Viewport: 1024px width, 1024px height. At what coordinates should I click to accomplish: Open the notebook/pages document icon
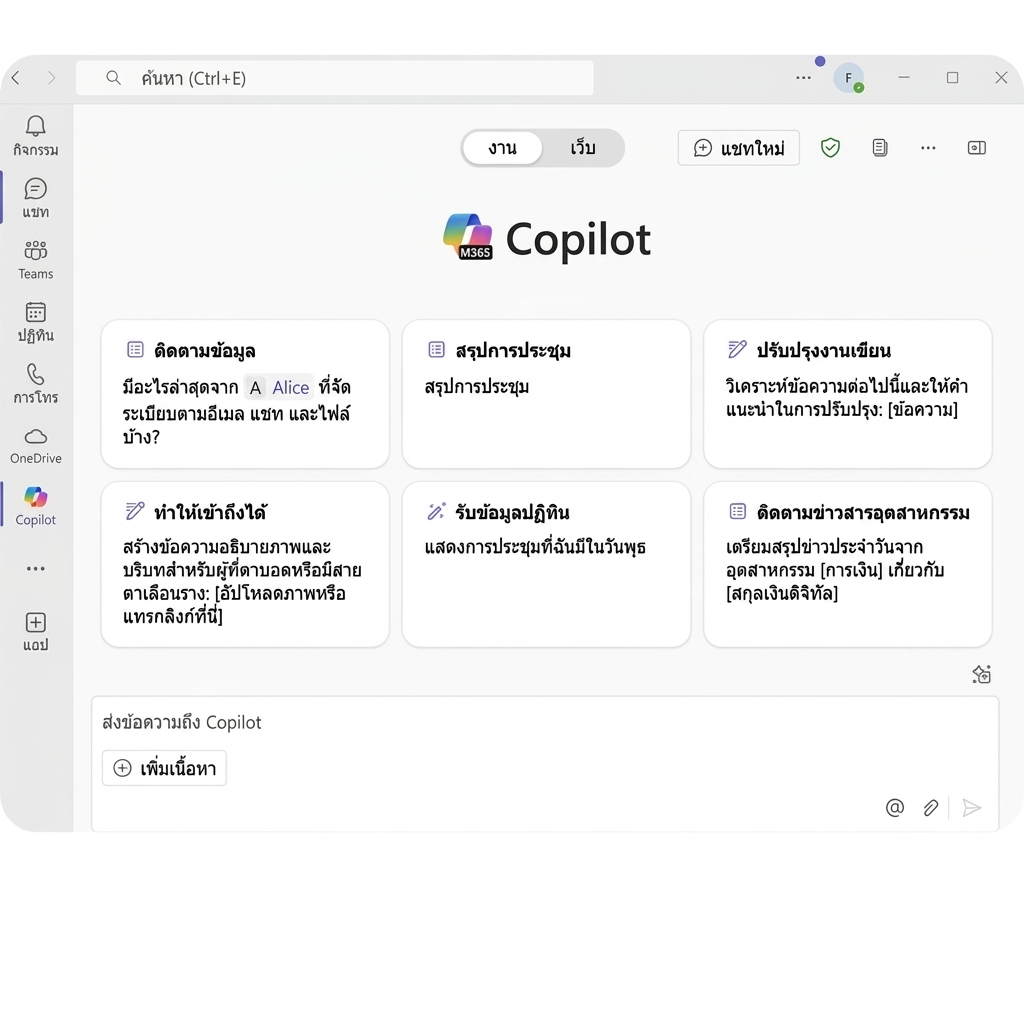(880, 148)
